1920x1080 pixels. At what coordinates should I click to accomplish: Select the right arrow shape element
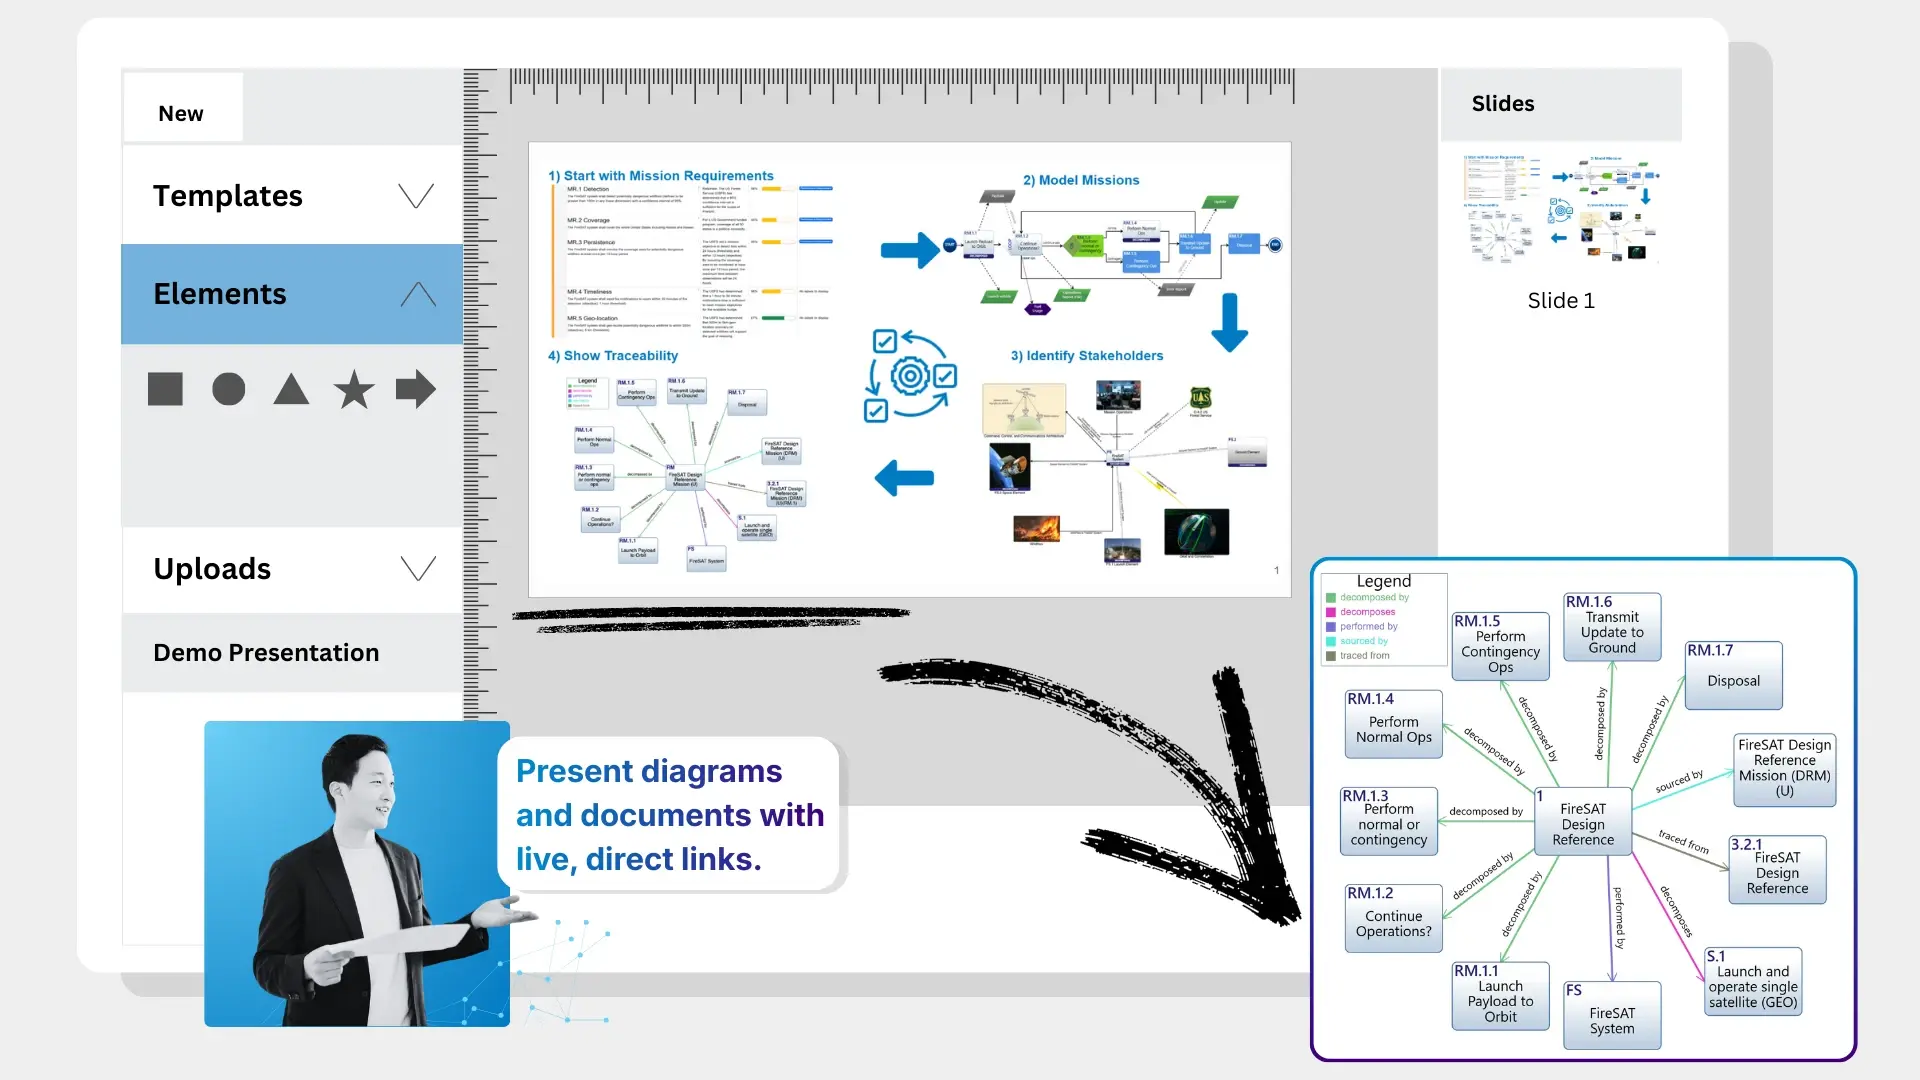[x=416, y=389]
